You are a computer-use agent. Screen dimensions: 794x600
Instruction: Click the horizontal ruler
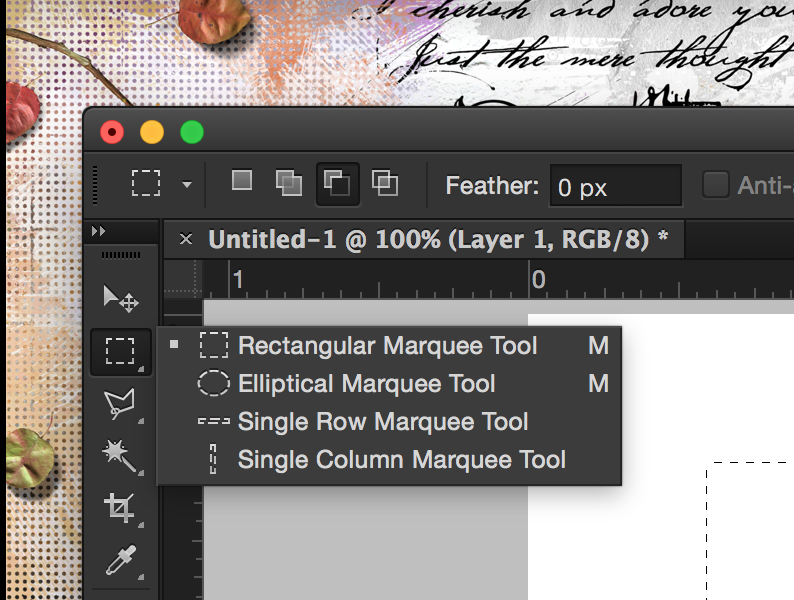click(498, 279)
